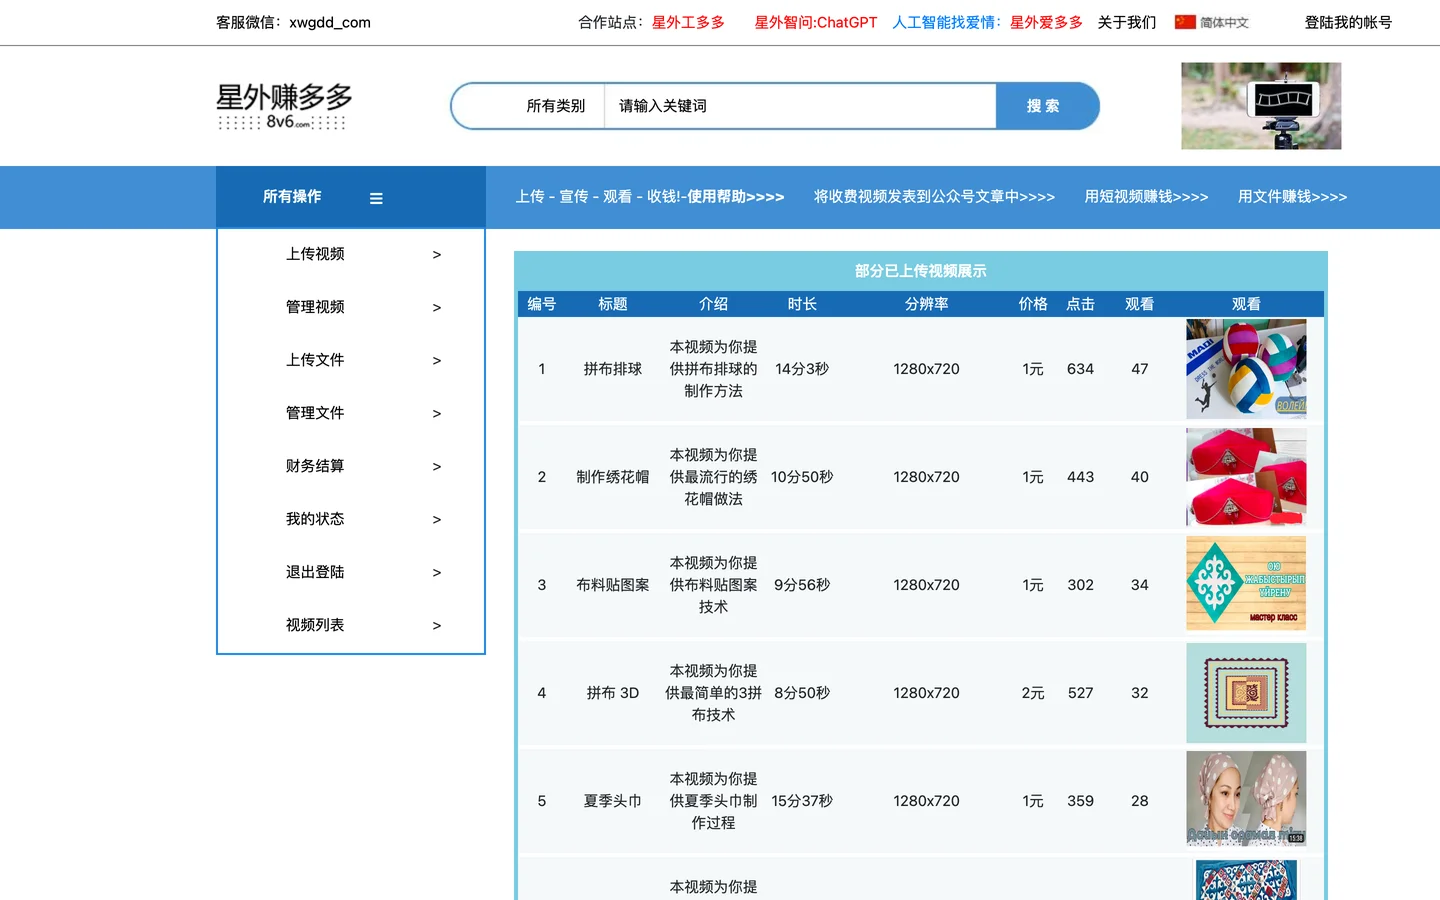
Task: Expand the 我的状态 sidebar arrow
Action: click(436, 520)
